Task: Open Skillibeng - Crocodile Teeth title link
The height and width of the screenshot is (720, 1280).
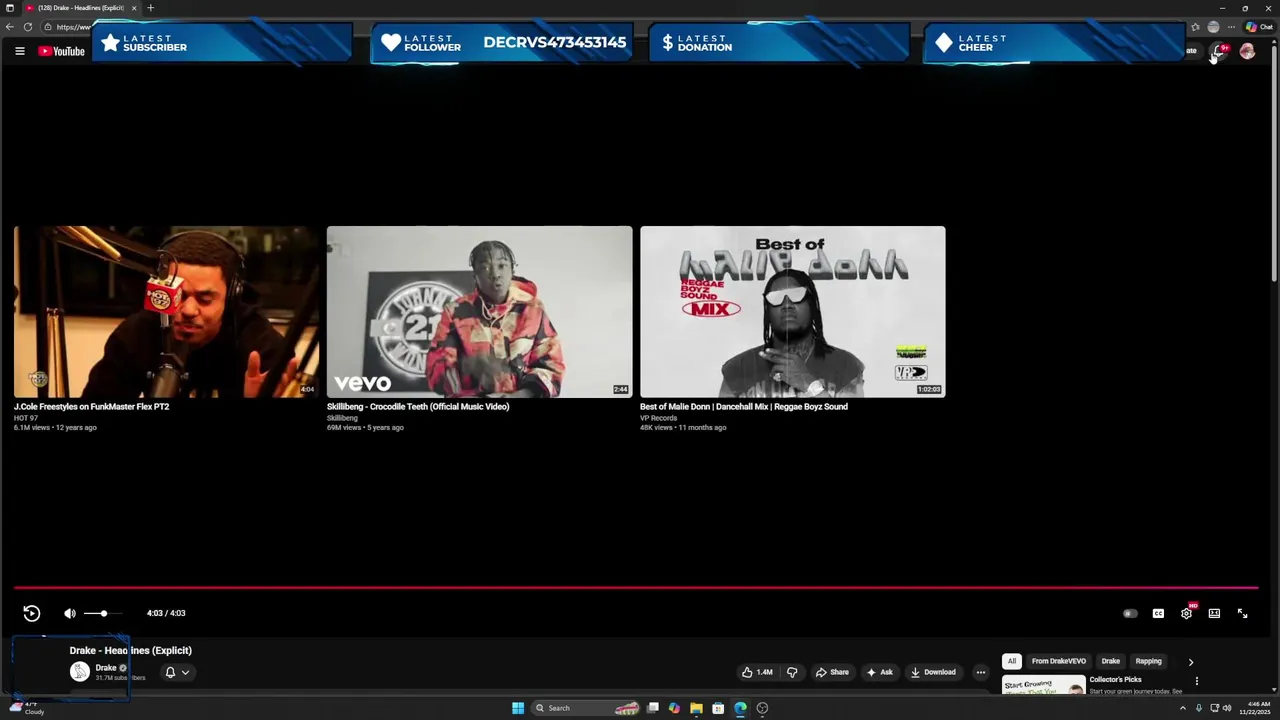Action: coord(418,407)
